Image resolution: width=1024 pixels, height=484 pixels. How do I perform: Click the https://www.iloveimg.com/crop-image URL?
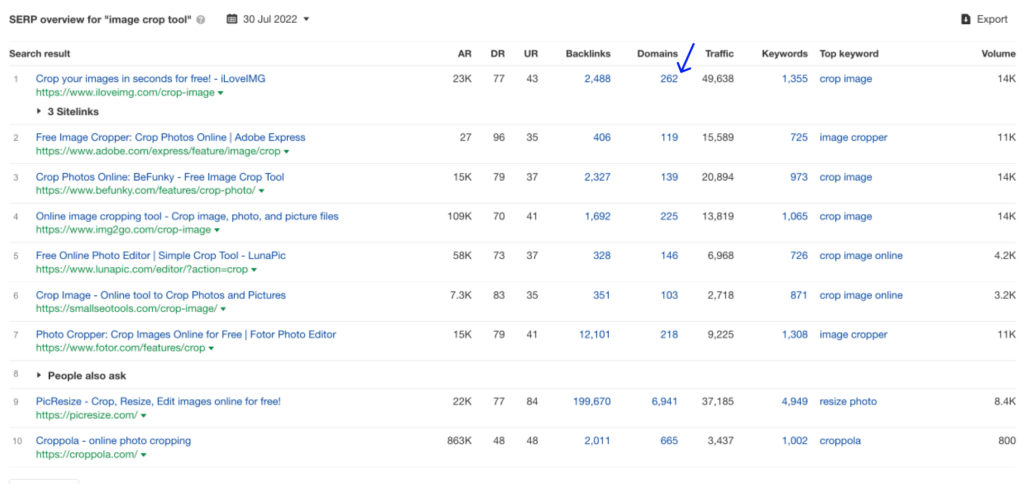[125, 93]
